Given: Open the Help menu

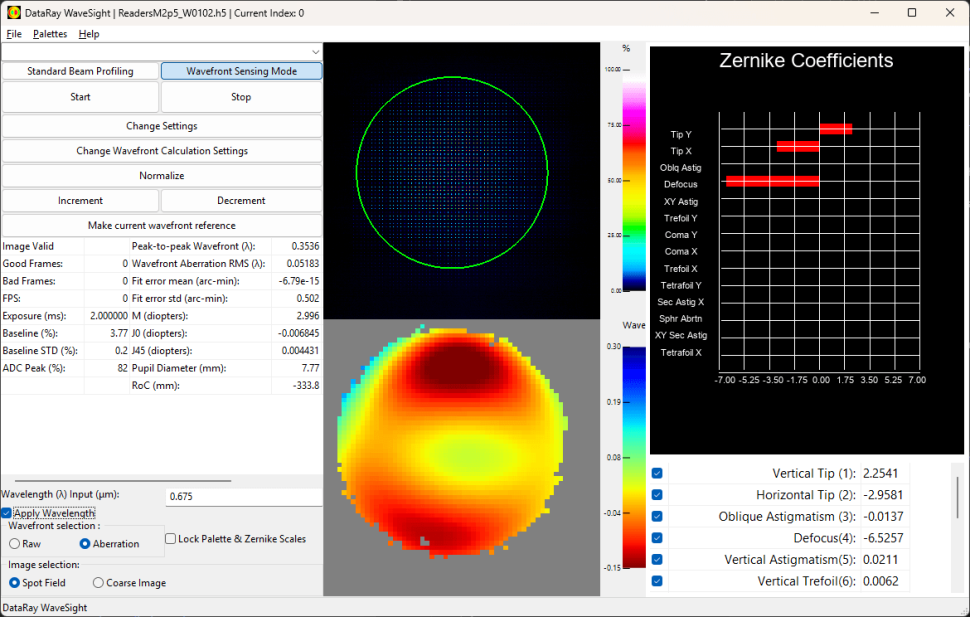Looking at the screenshot, I should 89,34.
